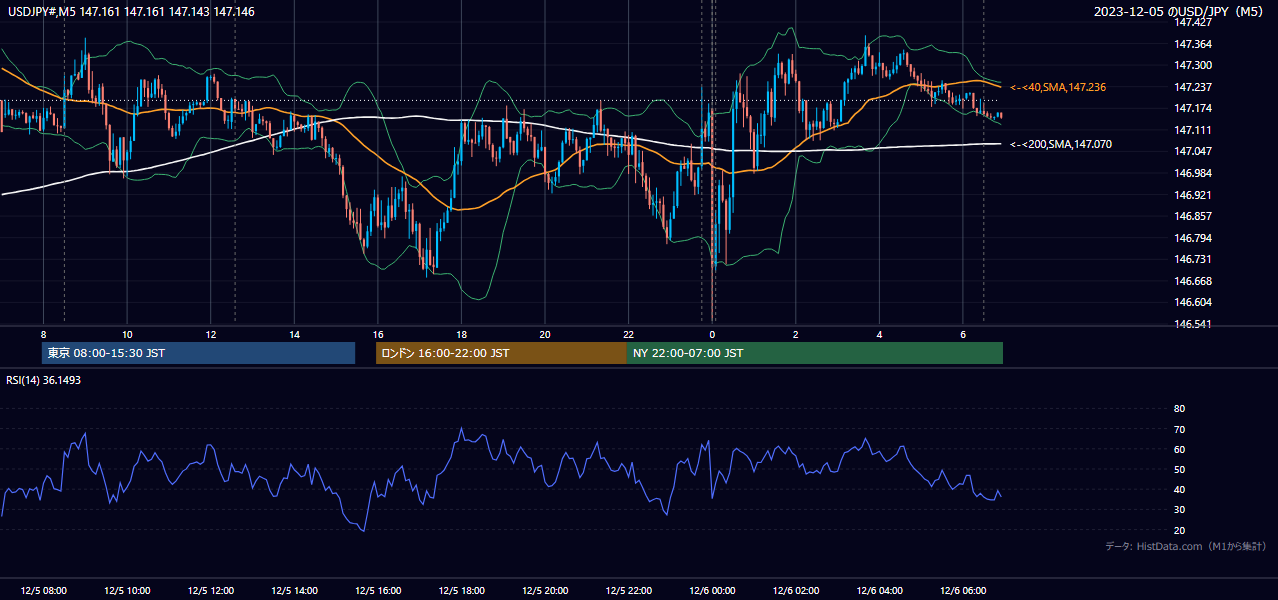
Task: Click the bottom date label 12/5 10:00
Action: pyautogui.click(x=127, y=591)
